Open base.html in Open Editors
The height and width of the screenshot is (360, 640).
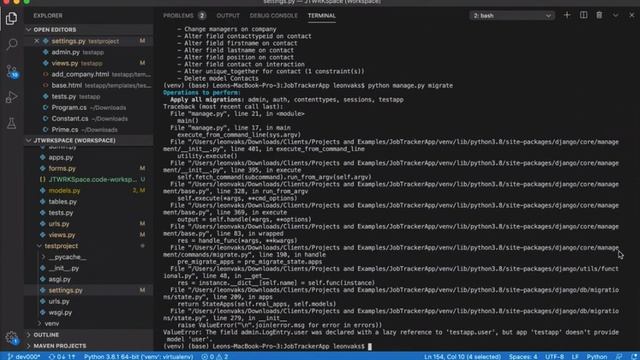[x=89, y=85]
